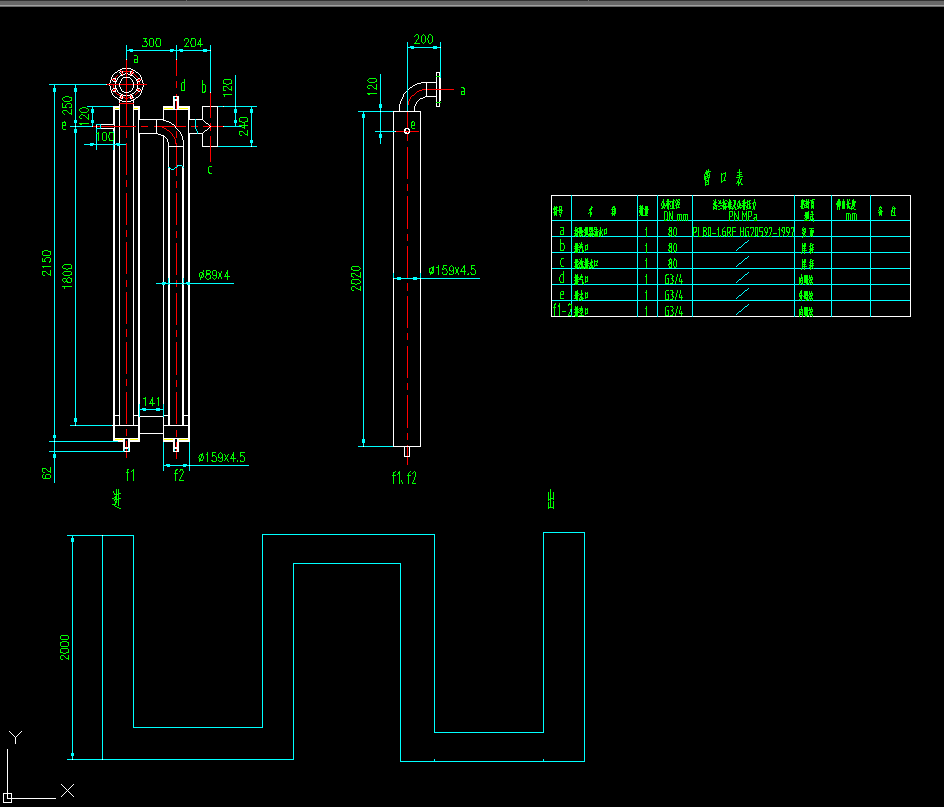Select the DN mm column header
944x807 pixels.
pyautogui.click(x=676, y=214)
